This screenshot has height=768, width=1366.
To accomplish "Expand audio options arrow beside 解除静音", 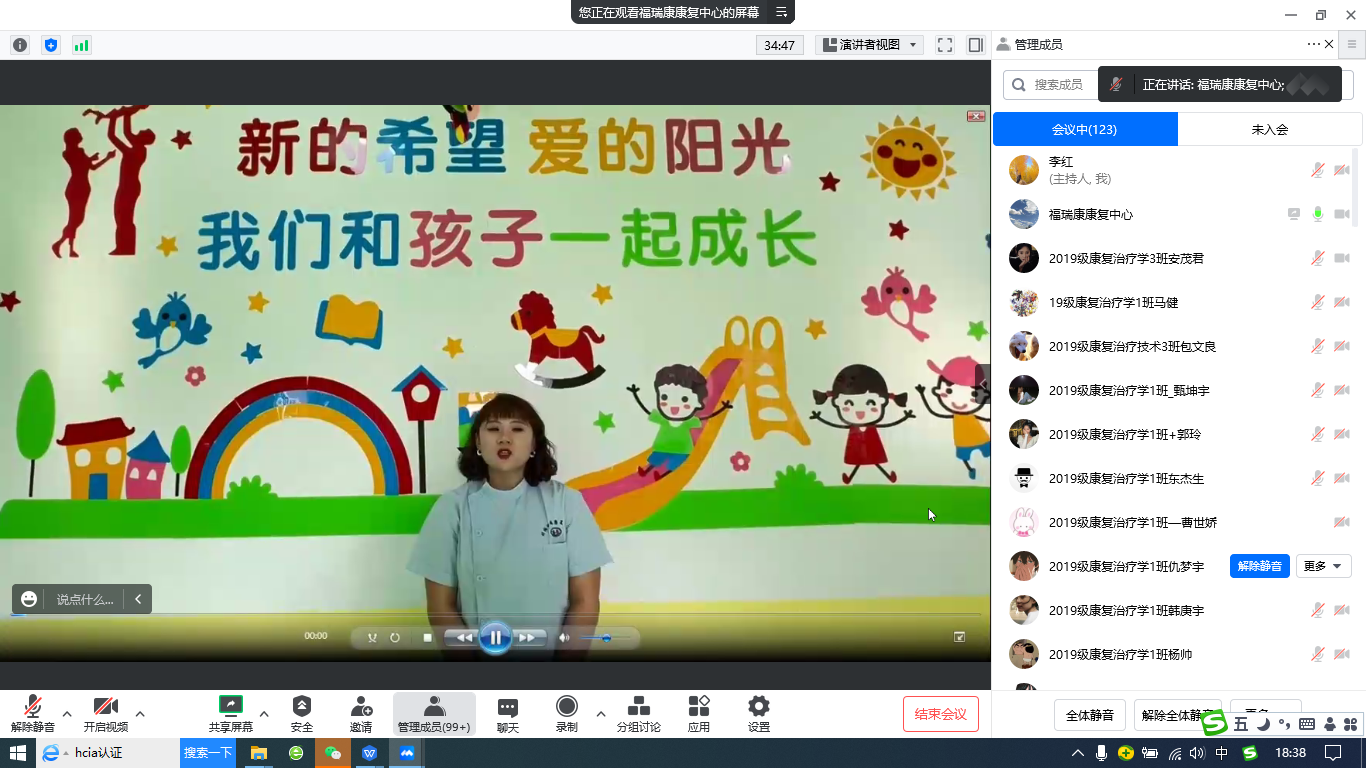I will (x=67, y=714).
